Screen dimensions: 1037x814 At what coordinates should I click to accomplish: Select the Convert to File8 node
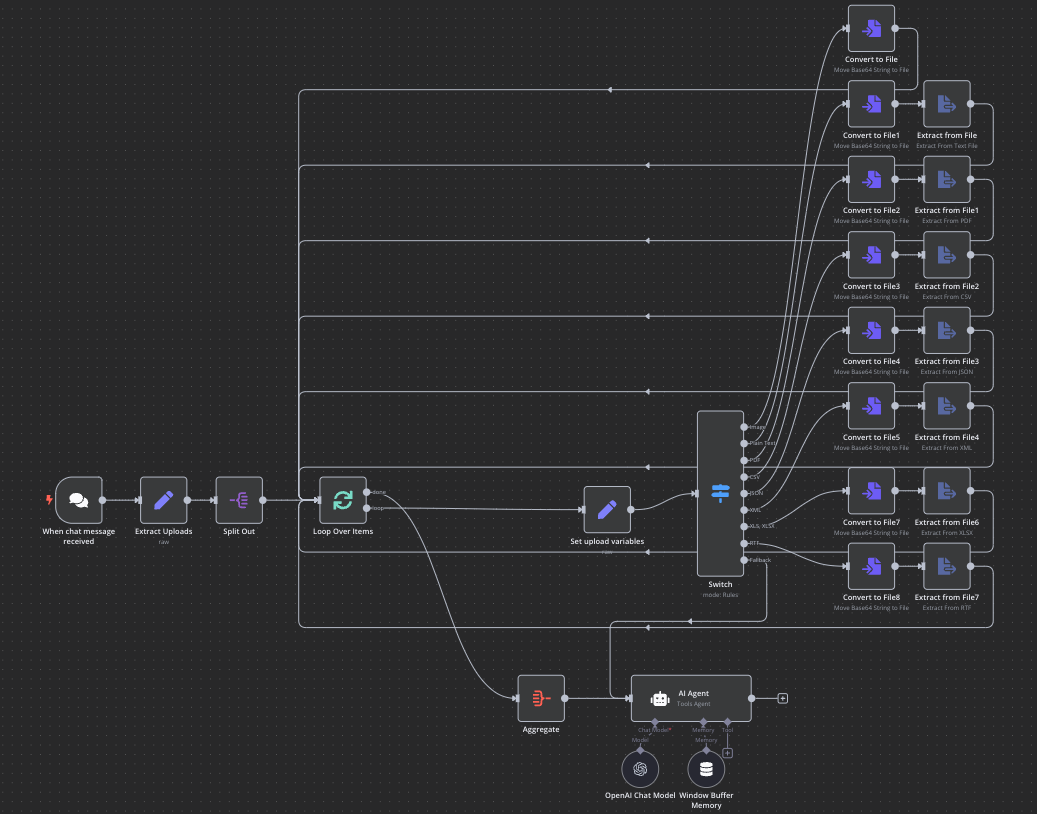click(x=872, y=566)
